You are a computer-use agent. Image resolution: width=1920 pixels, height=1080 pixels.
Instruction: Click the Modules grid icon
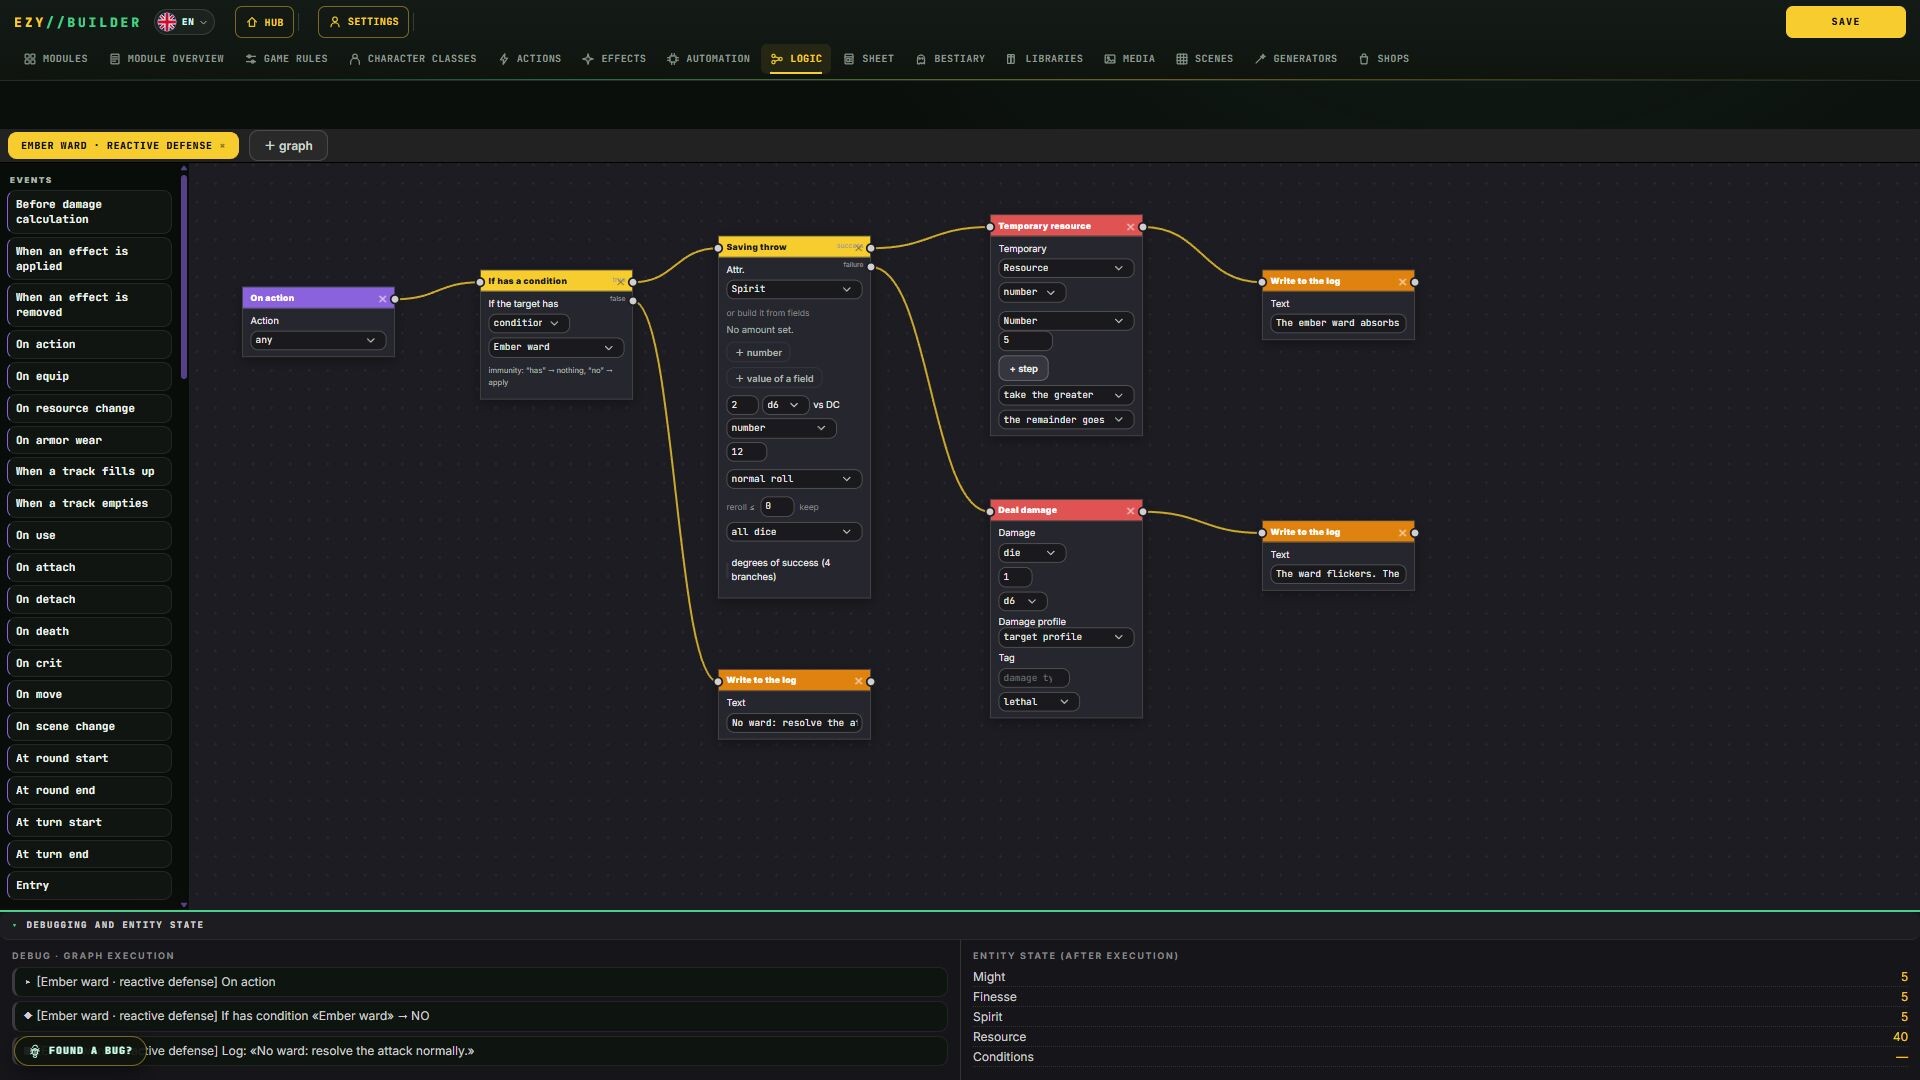click(x=30, y=59)
